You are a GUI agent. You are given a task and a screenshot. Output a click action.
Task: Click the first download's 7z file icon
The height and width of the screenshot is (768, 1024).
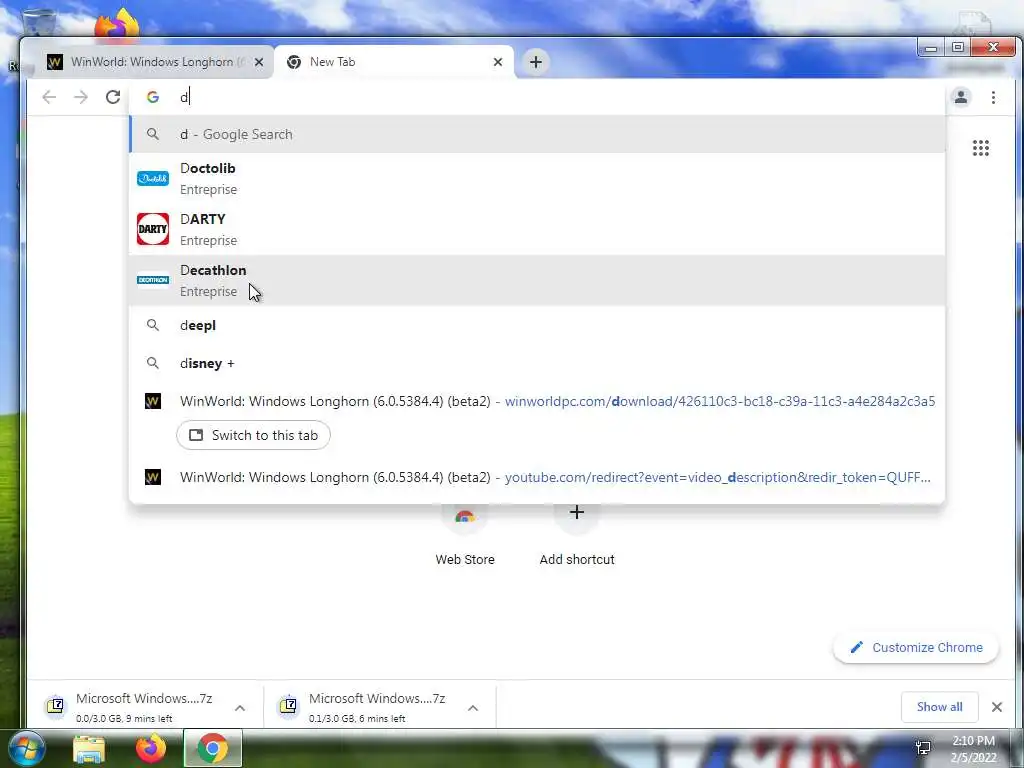(x=56, y=707)
